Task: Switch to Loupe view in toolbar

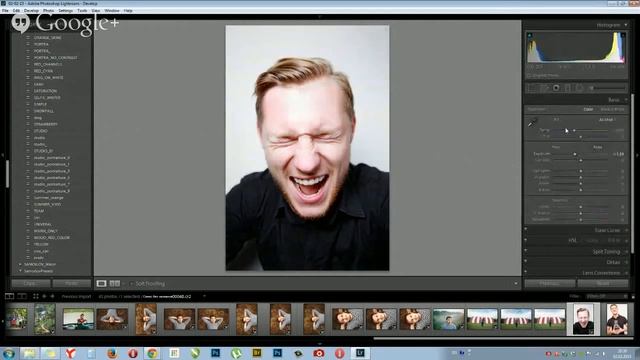Action: (101, 283)
